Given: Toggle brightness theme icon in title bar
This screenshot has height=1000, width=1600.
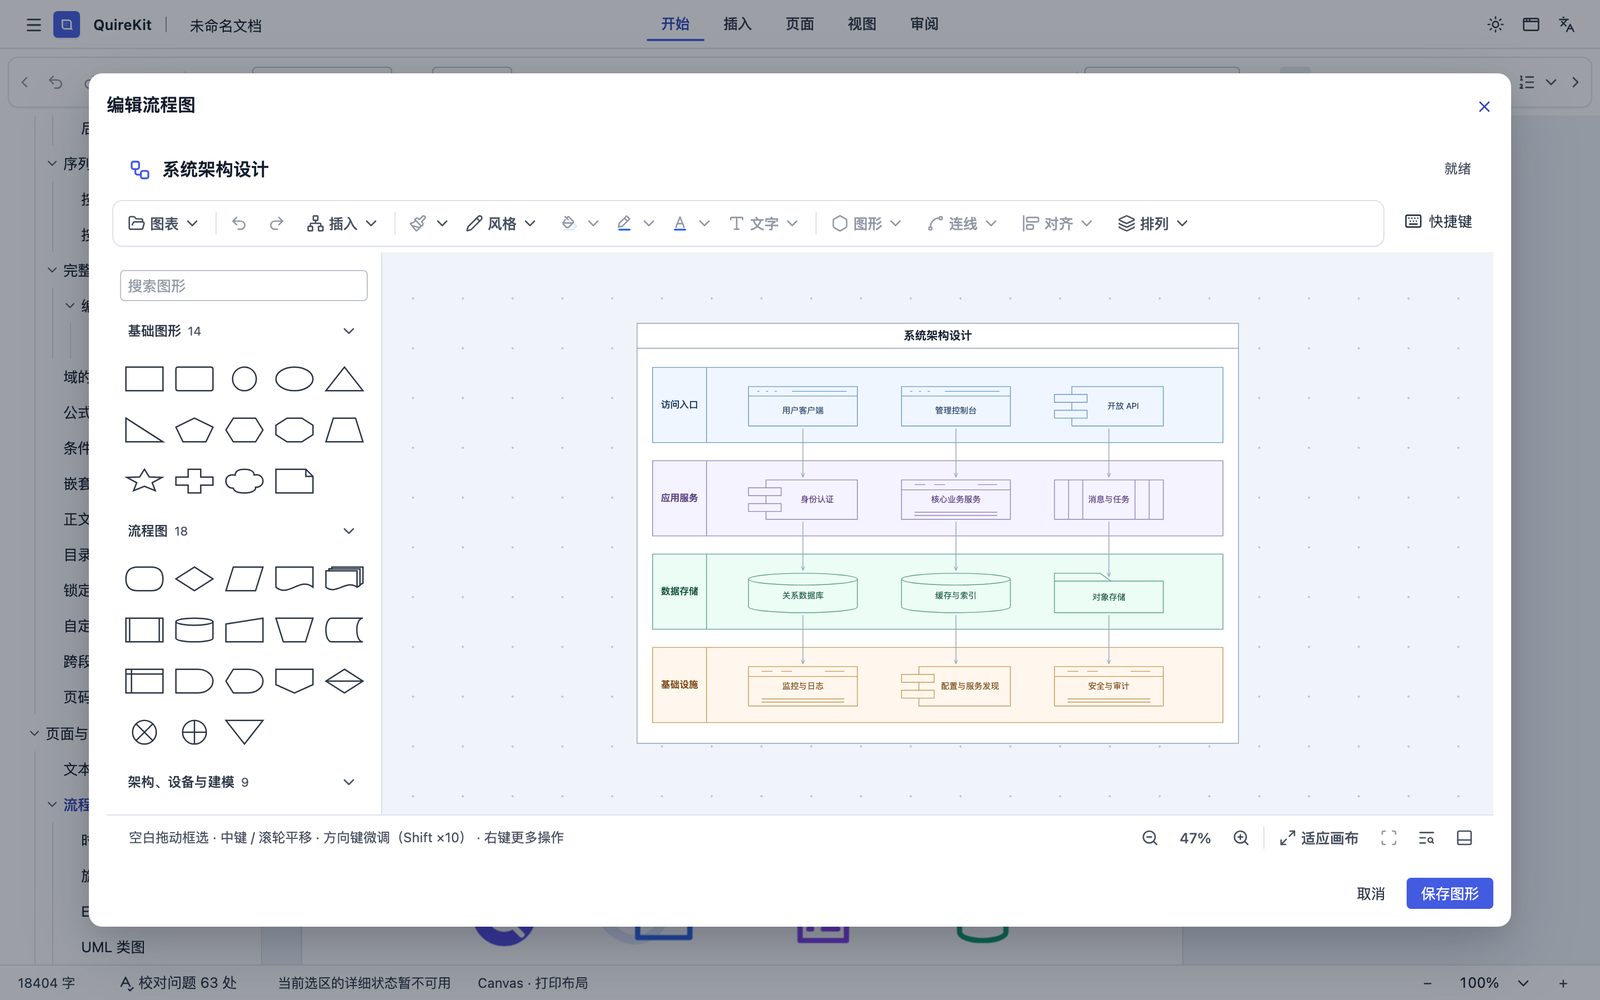Looking at the screenshot, I should [1495, 24].
